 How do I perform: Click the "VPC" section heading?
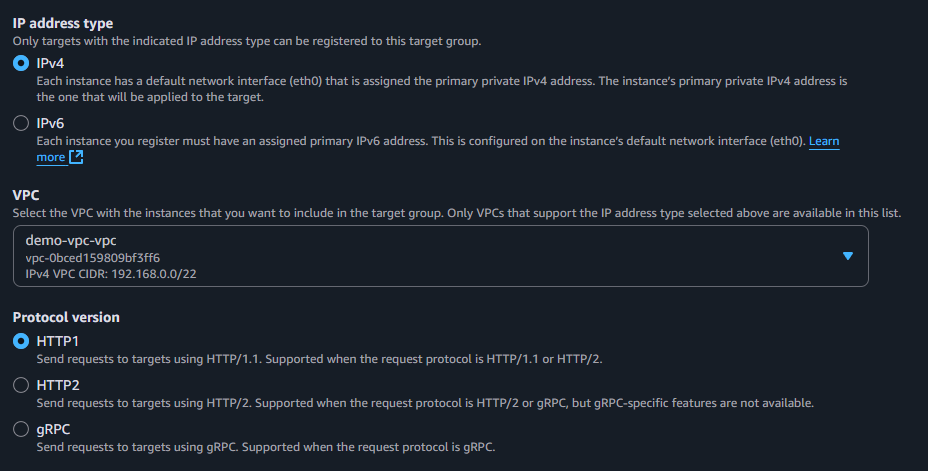(26, 196)
